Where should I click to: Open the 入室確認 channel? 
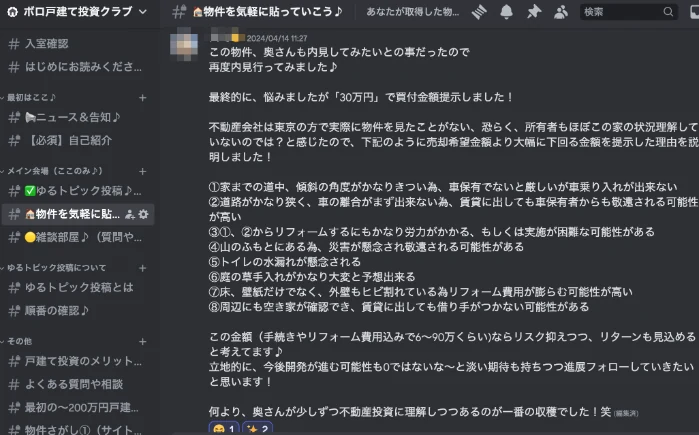tap(78, 44)
